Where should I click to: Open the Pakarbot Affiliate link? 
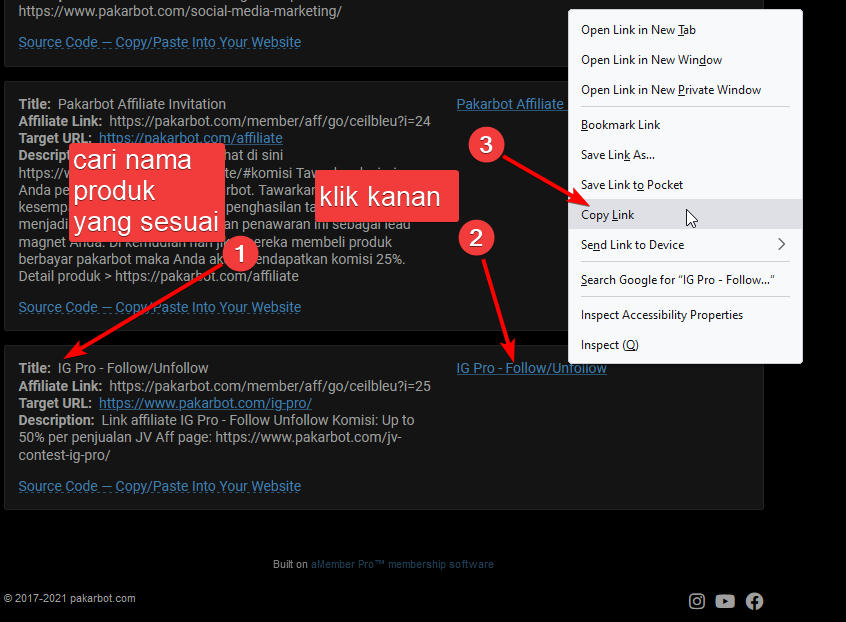pyautogui.click(x=510, y=104)
